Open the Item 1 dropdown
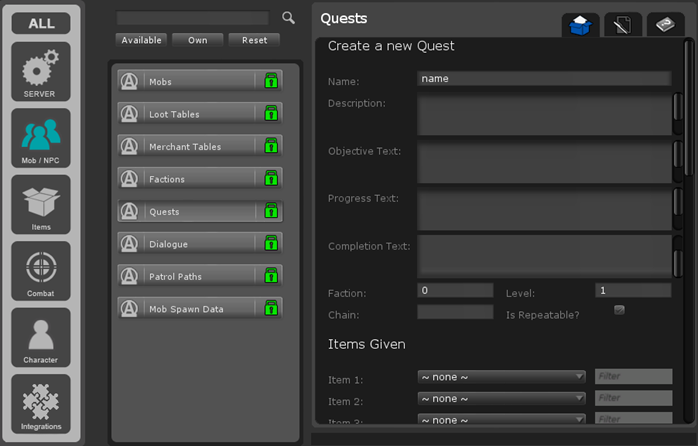 pyautogui.click(x=501, y=377)
